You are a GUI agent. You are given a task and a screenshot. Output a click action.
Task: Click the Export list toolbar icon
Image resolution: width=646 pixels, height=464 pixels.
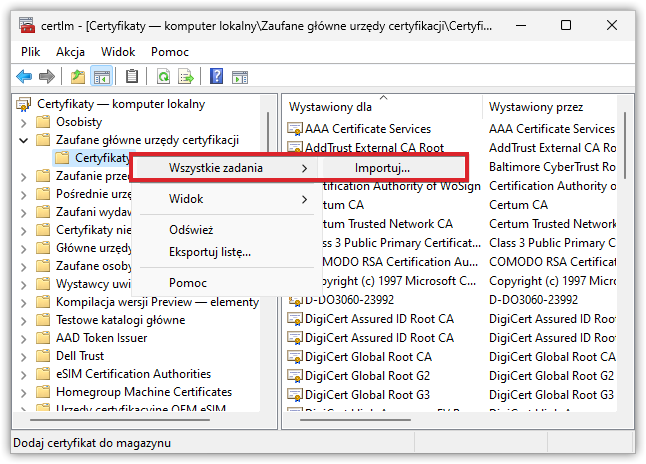(186, 77)
